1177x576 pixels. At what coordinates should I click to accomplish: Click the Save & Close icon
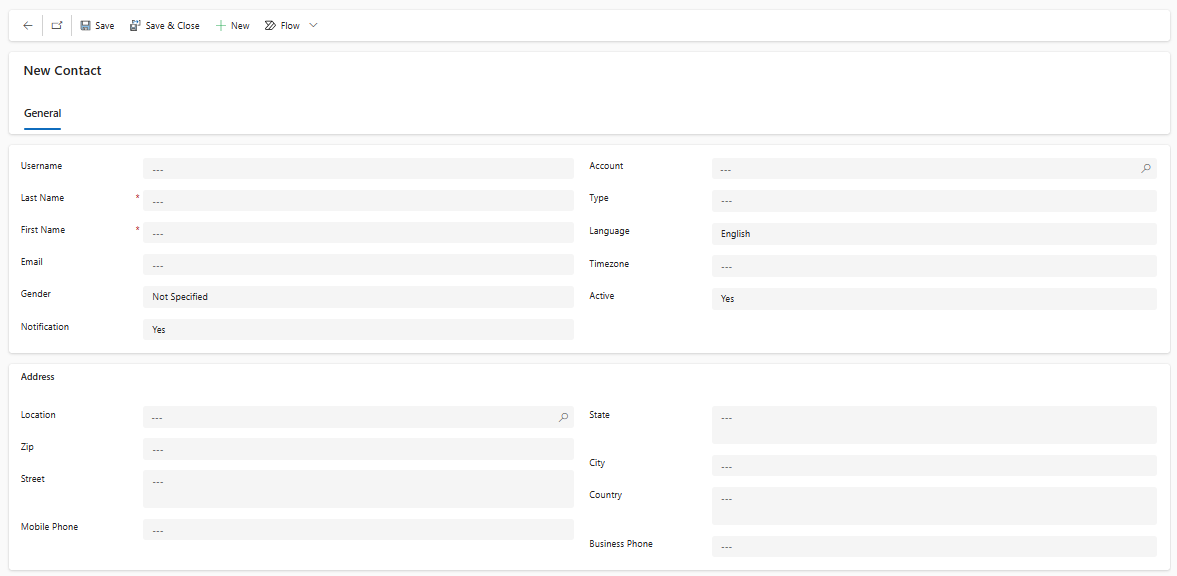tap(135, 26)
